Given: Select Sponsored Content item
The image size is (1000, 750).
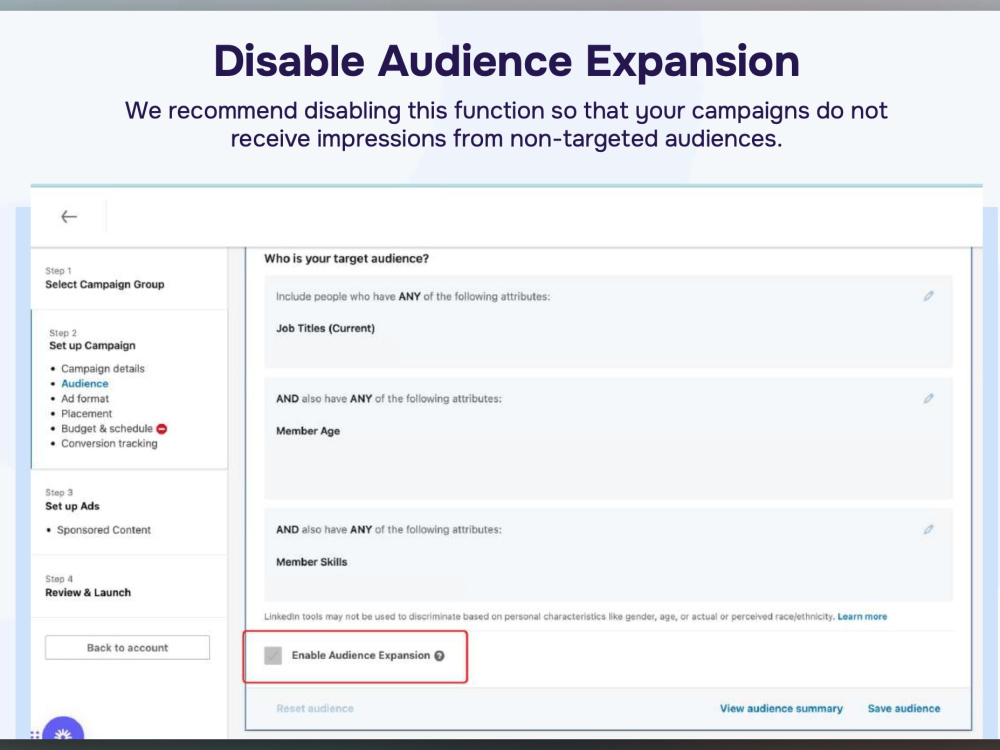Looking at the screenshot, I should click(103, 530).
